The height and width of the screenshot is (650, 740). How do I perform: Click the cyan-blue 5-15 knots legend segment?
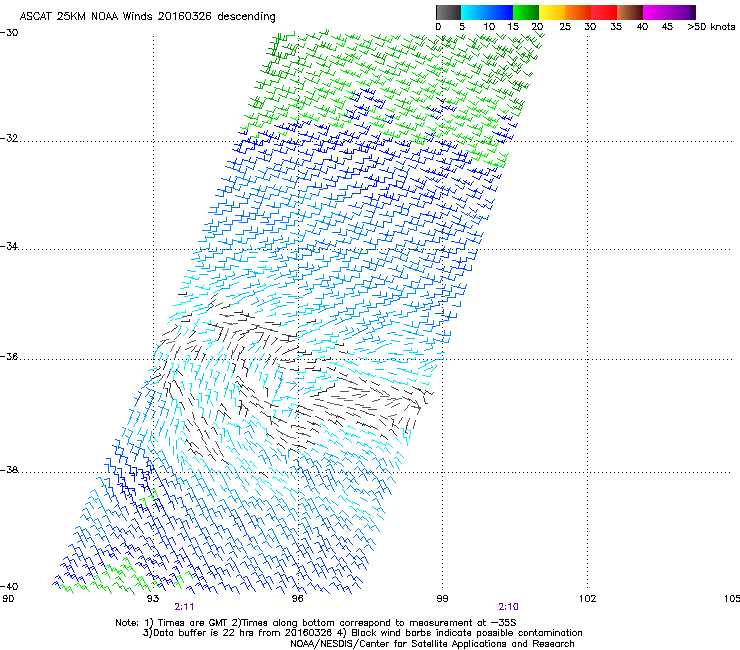point(487,12)
